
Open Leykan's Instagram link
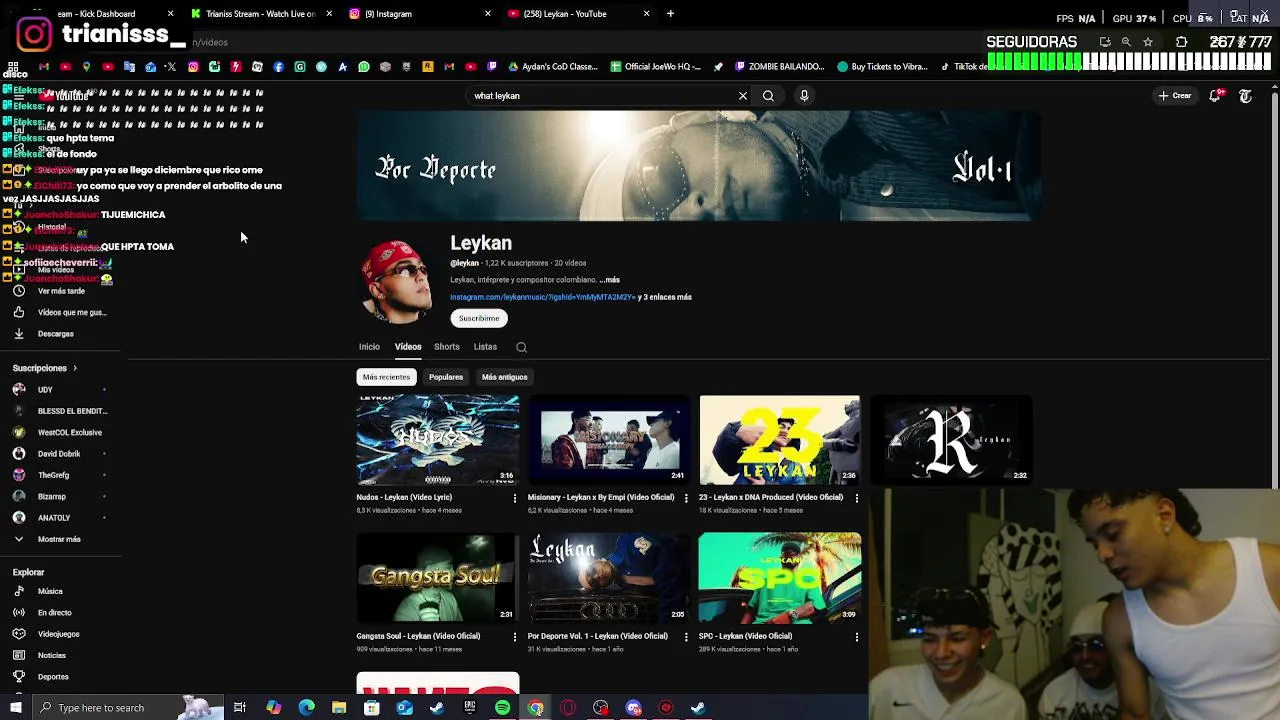542,297
